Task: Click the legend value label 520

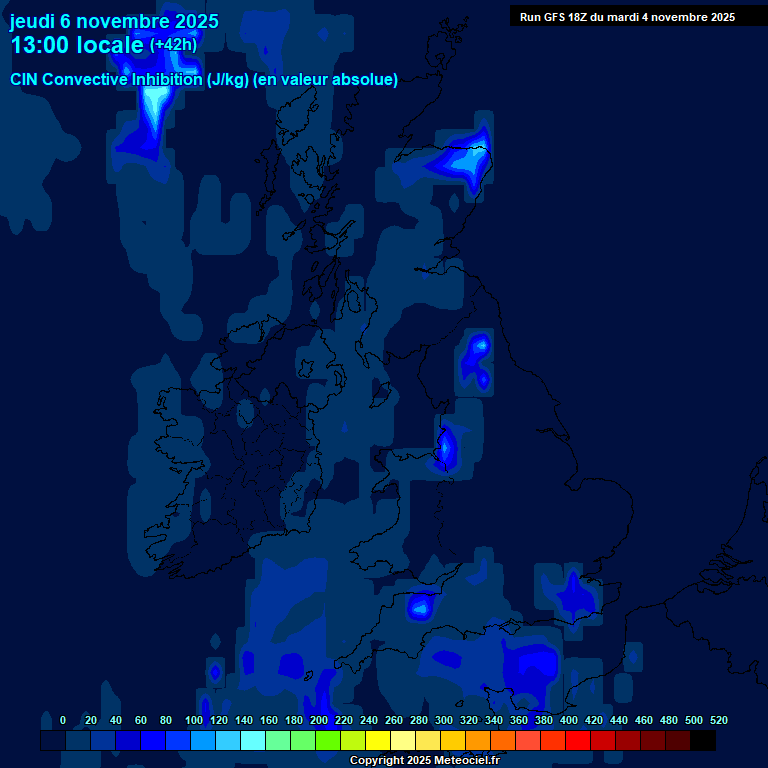Action: coord(718,720)
